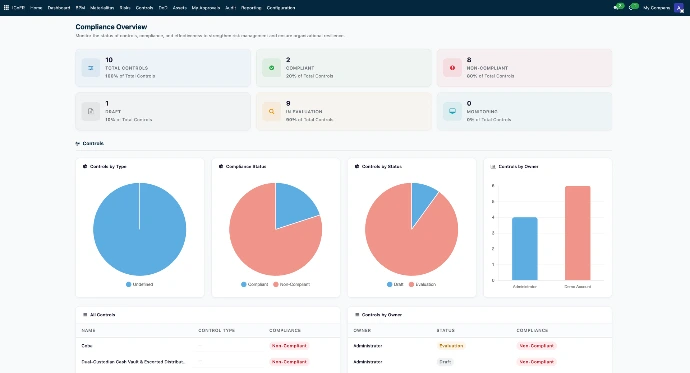
Task: Click the blue Administrator bar in owner chart
Action: (525, 249)
